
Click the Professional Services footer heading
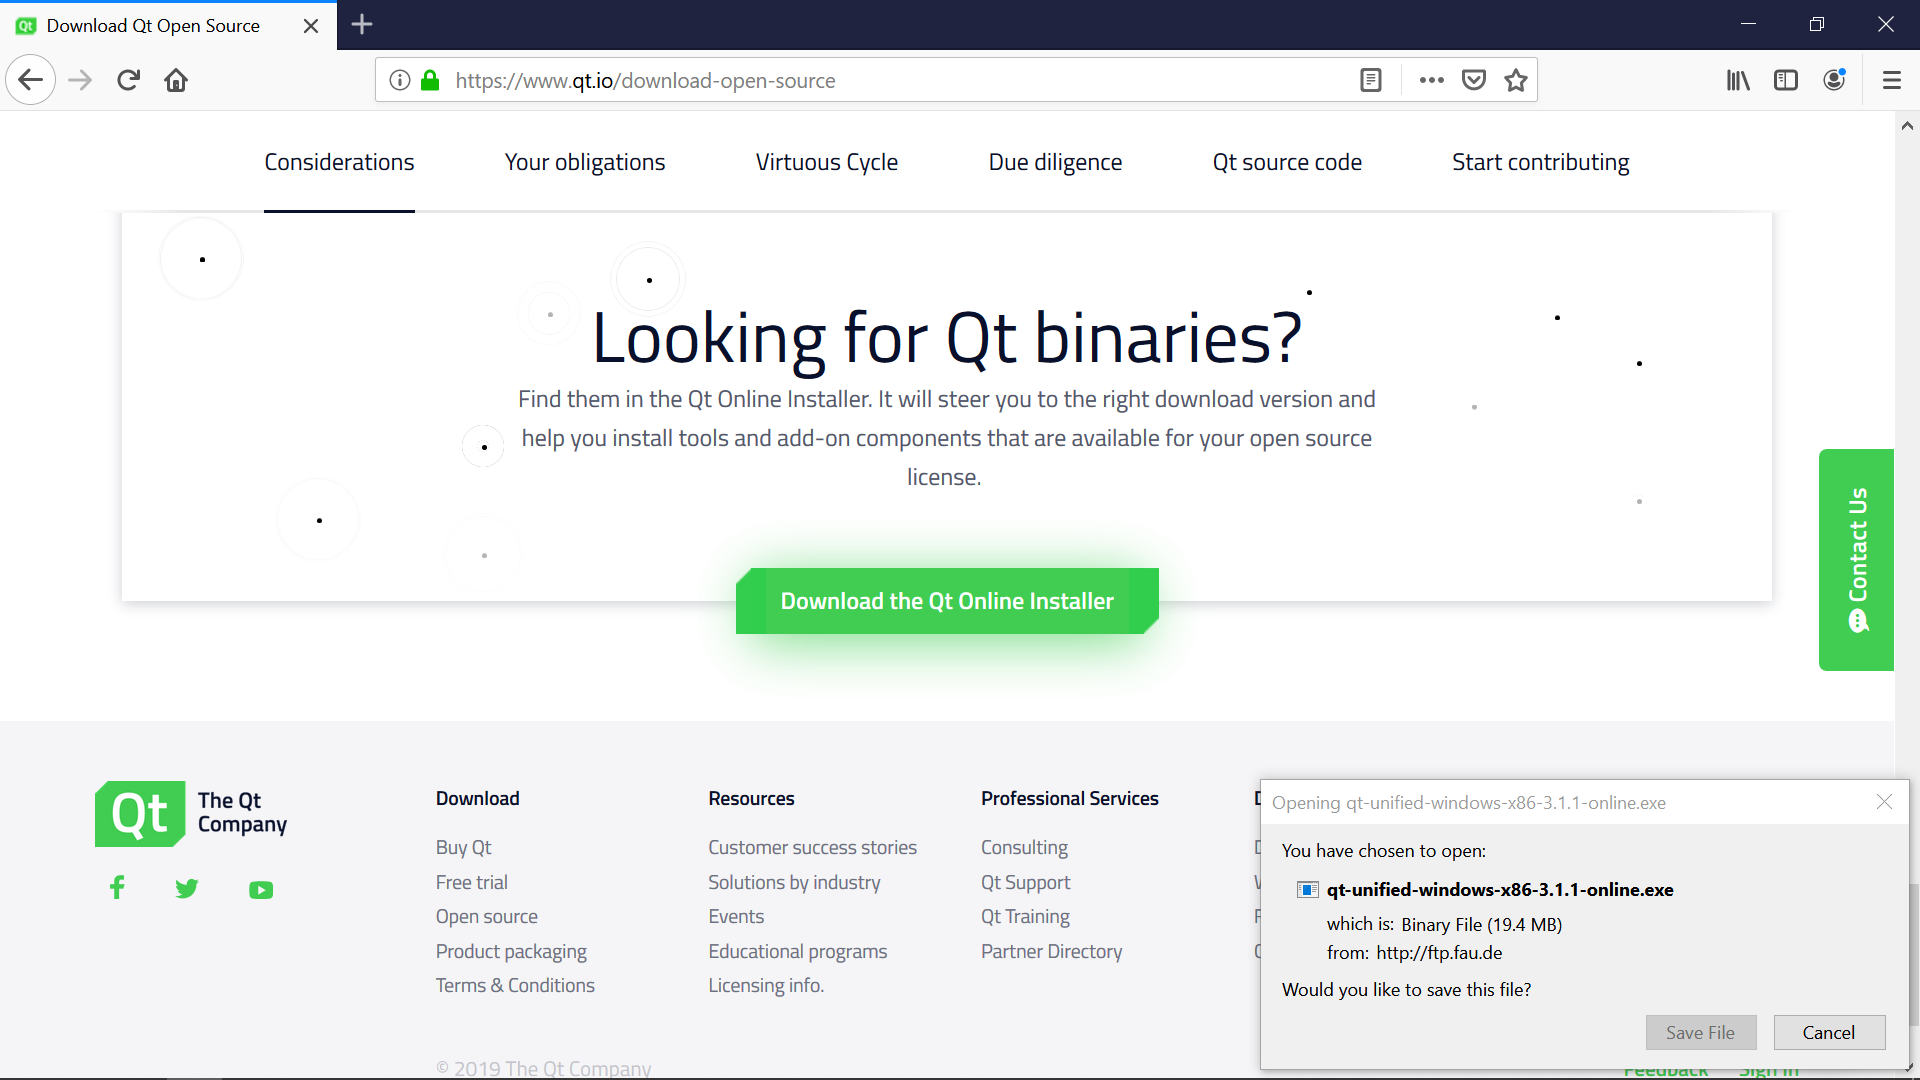pyautogui.click(x=1069, y=798)
